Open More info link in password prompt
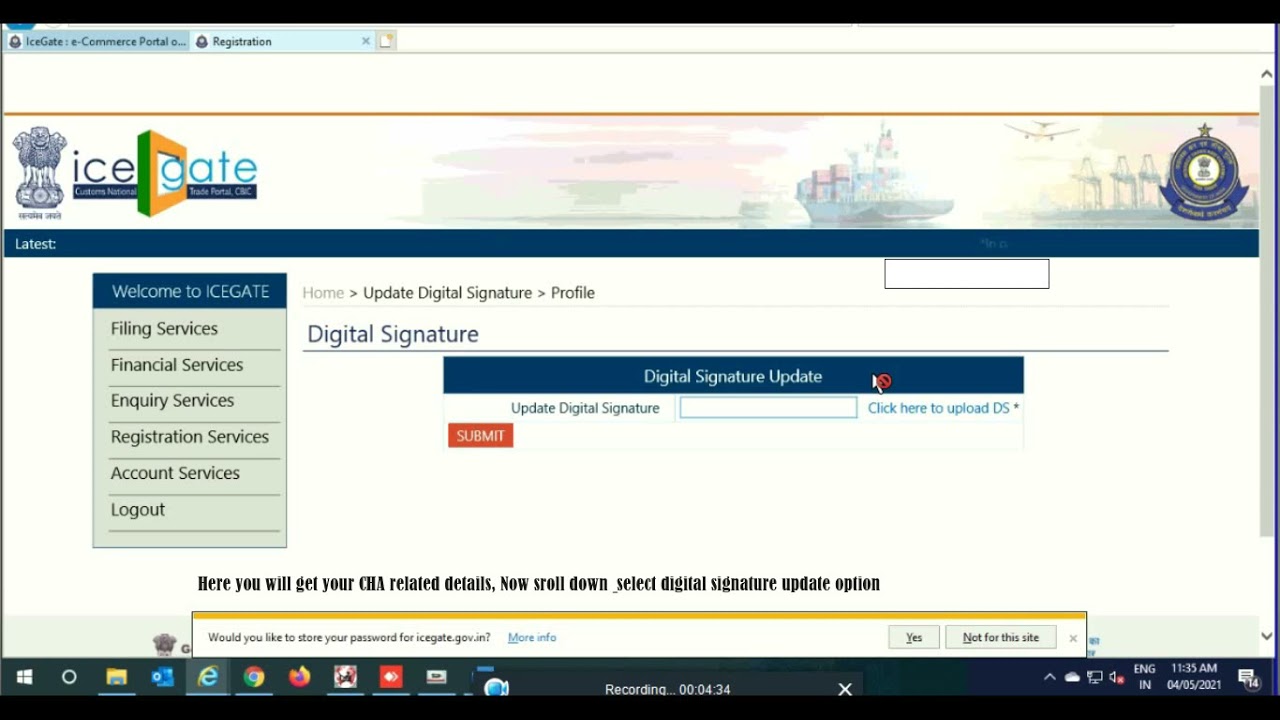Screen dimensions: 1280x720 click(x=532, y=638)
